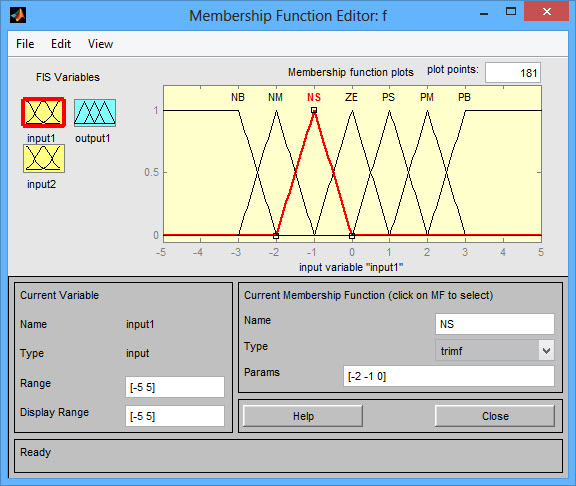Open the File menu
Image resolution: width=576 pixels, height=486 pixels.
pos(25,44)
